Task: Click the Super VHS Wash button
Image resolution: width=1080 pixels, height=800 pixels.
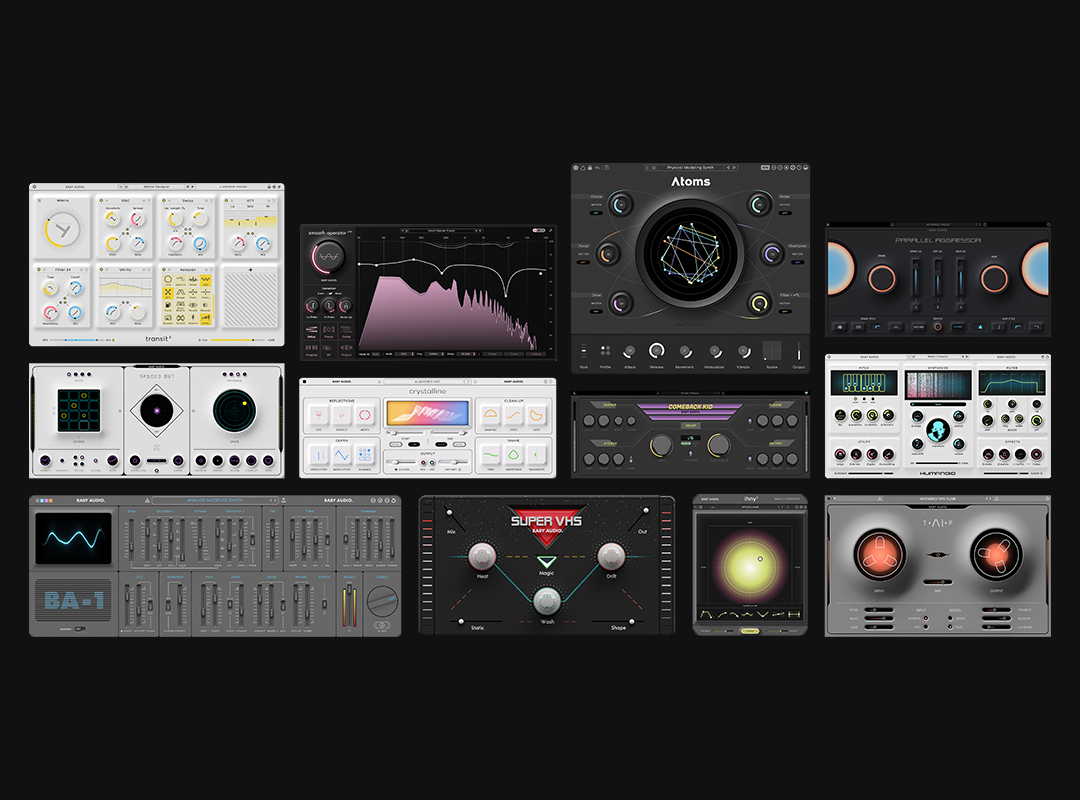Action: point(546,601)
